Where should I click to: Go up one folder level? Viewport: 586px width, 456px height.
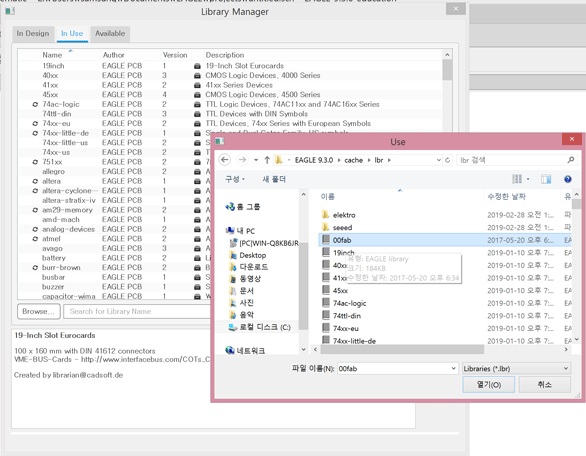coord(267,160)
